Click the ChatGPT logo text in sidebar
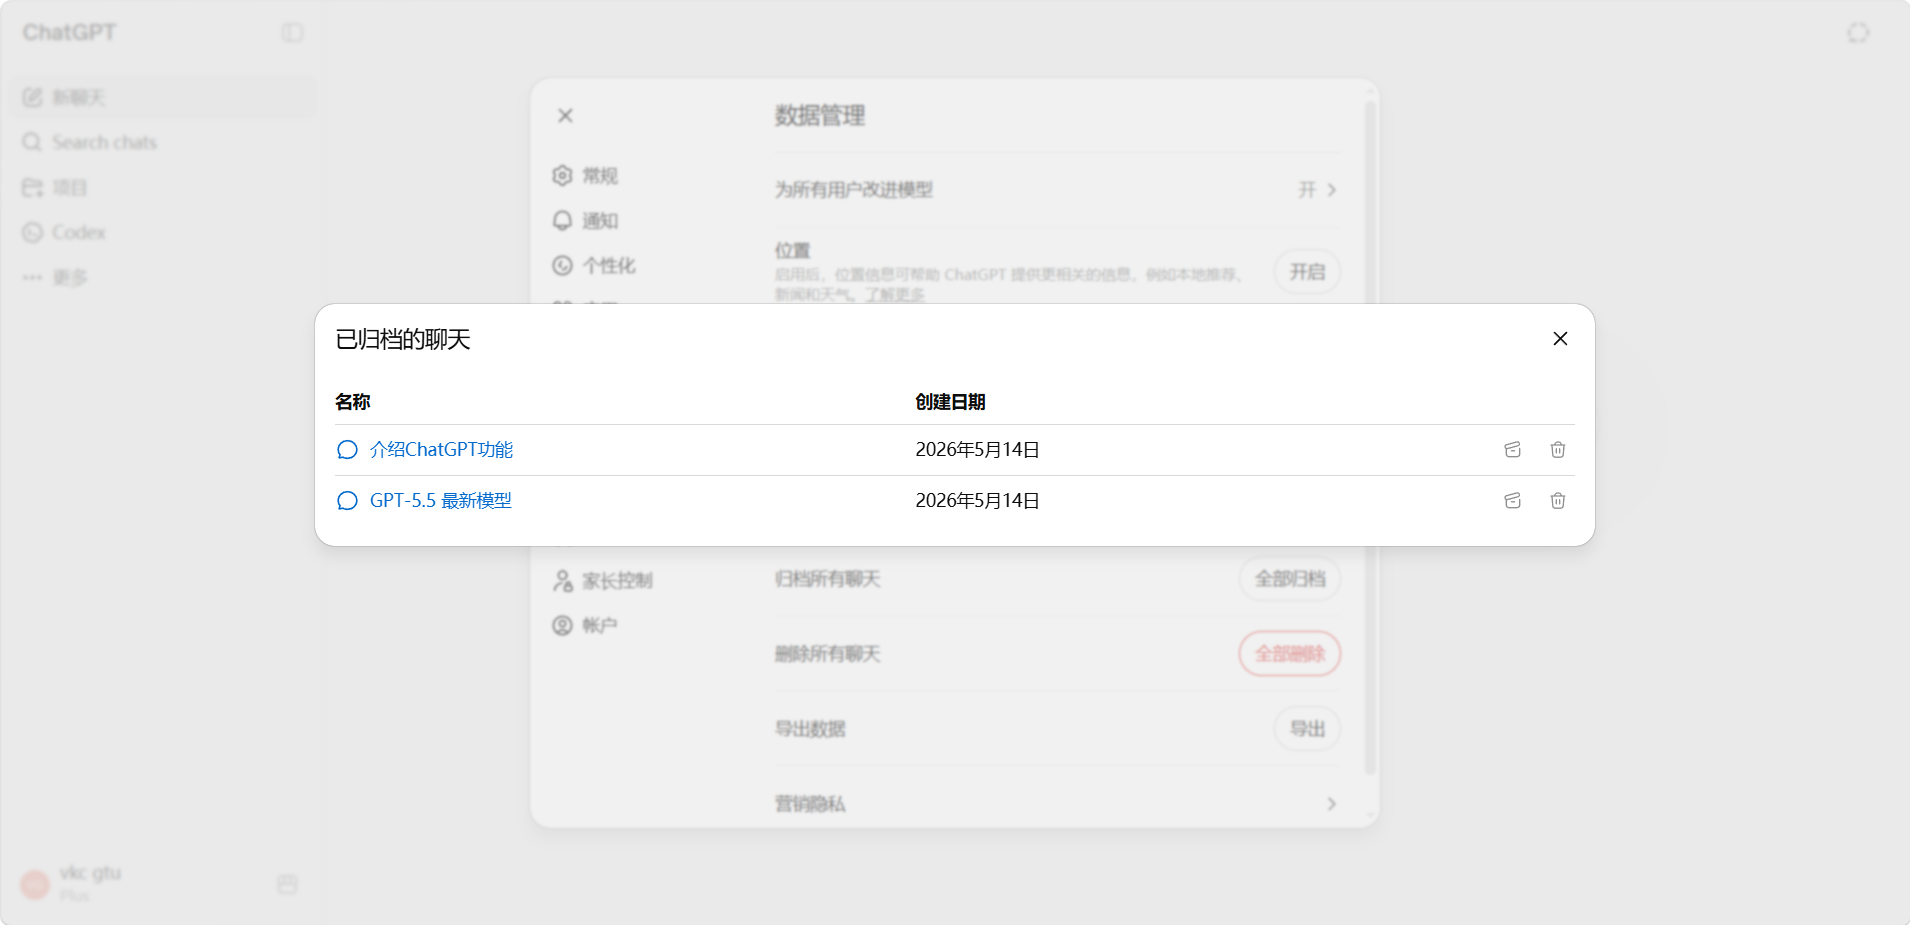 [x=69, y=33]
